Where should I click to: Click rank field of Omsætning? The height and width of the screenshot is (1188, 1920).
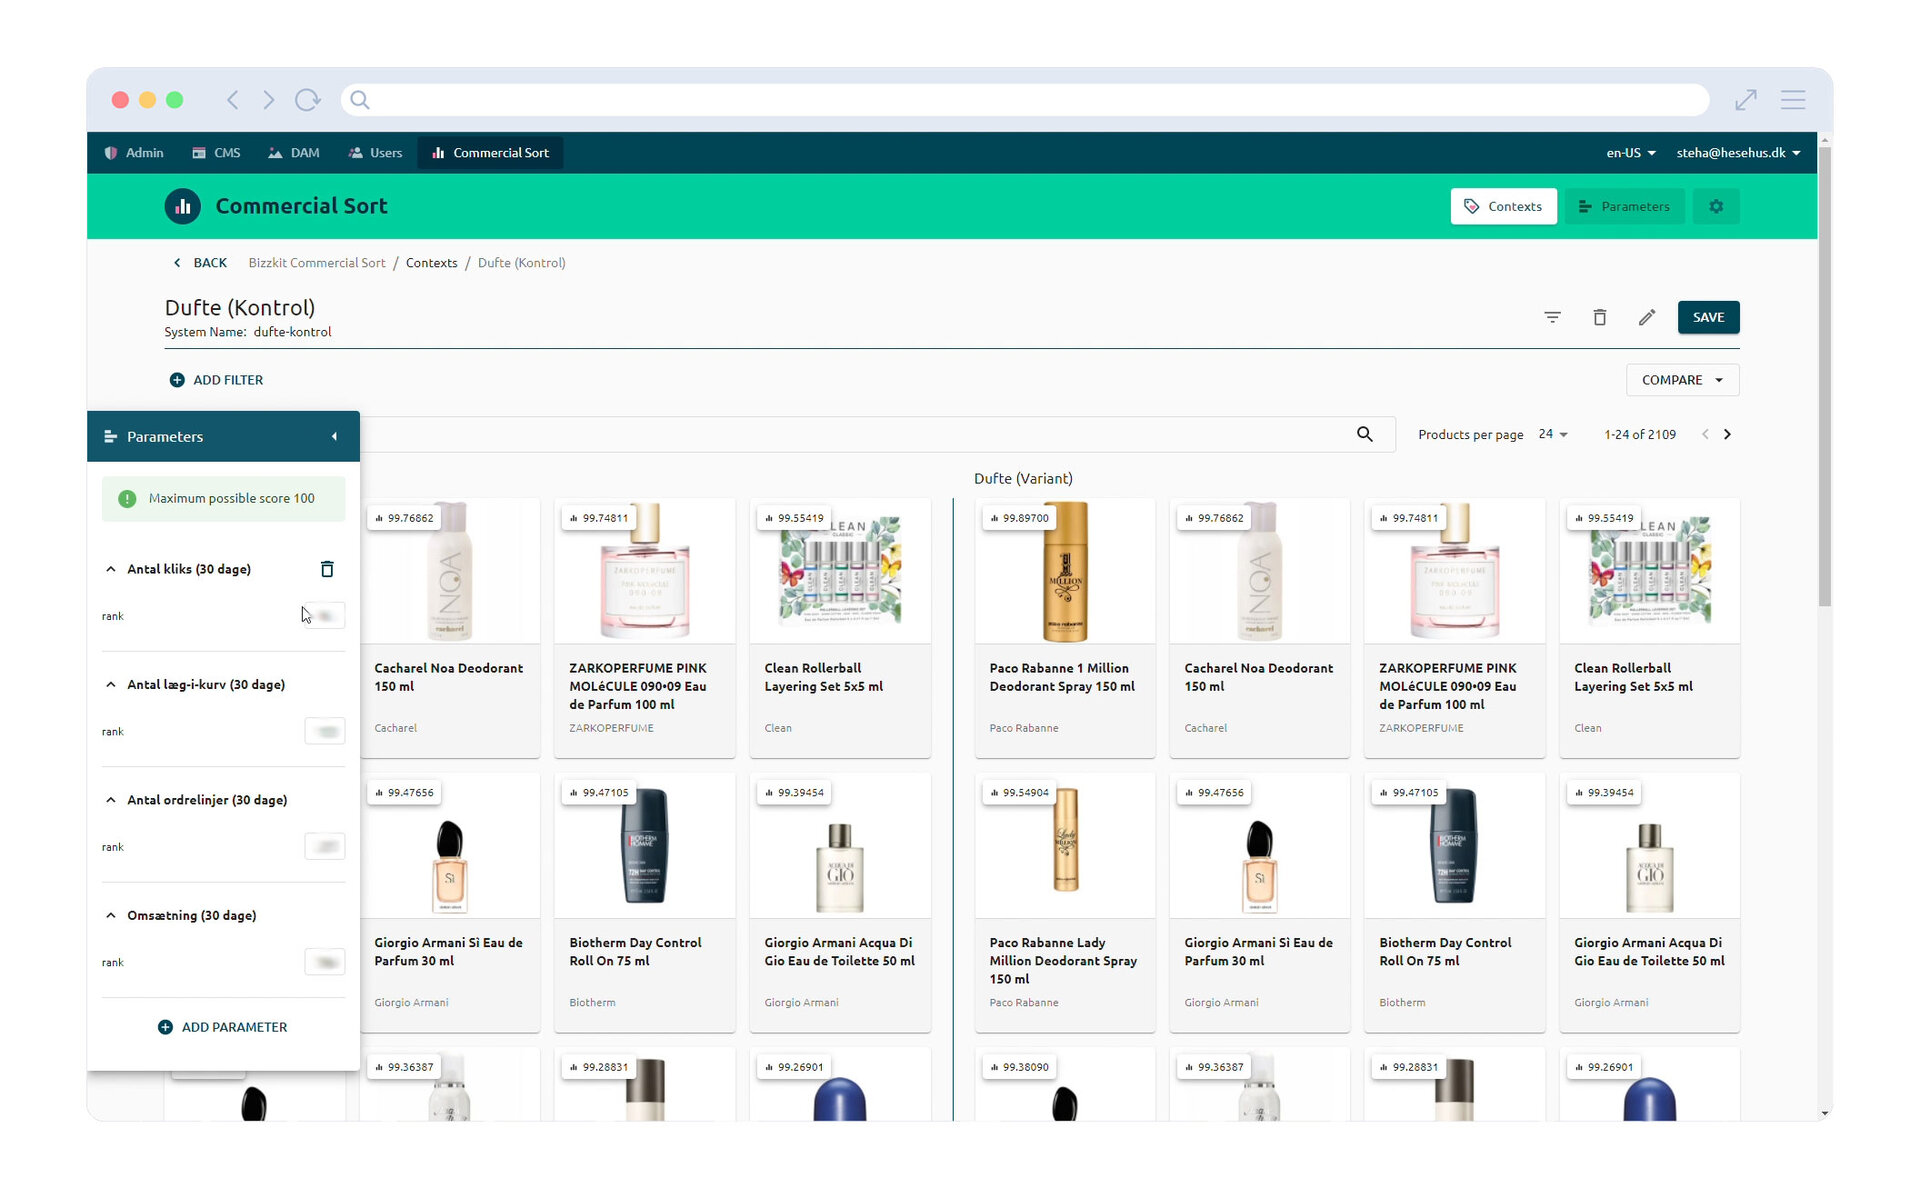click(x=325, y=963)
